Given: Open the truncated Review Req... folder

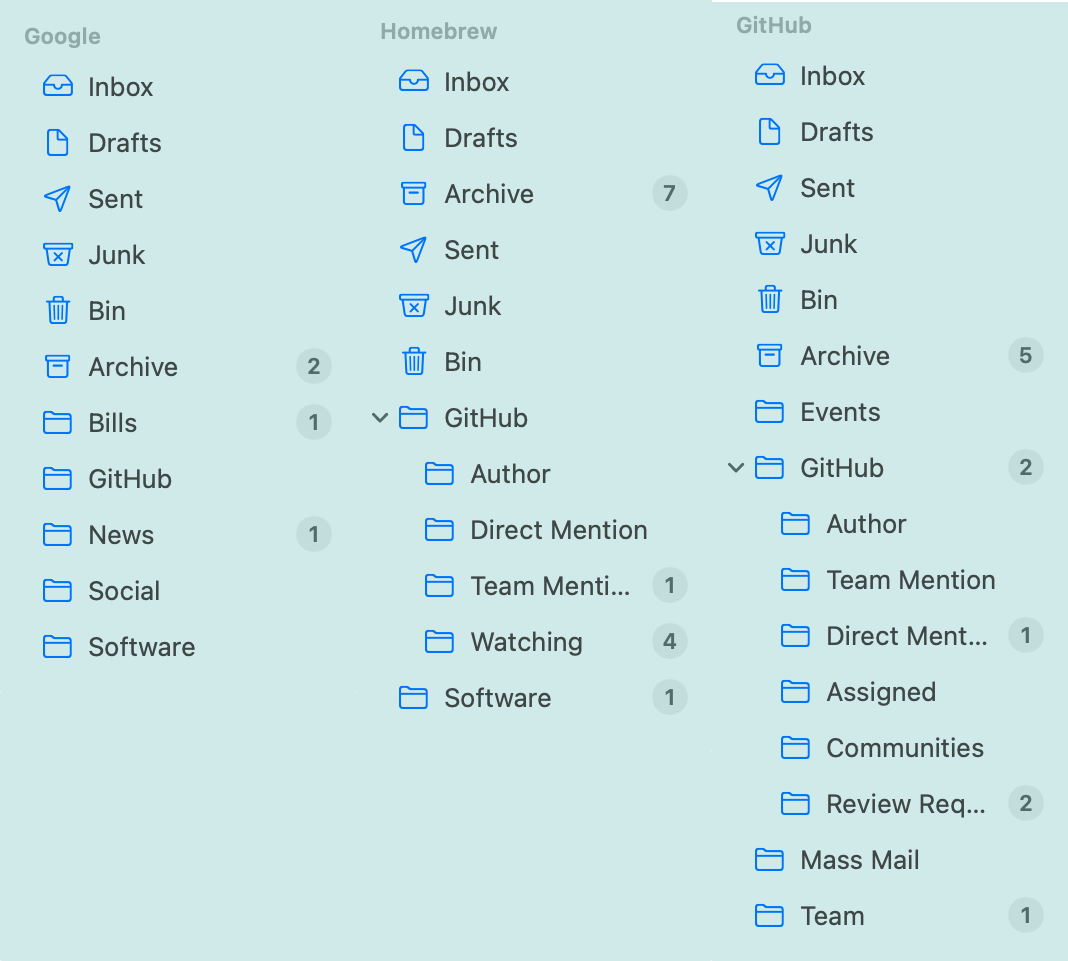Looking at the screenshot, I should pos(906,804).
